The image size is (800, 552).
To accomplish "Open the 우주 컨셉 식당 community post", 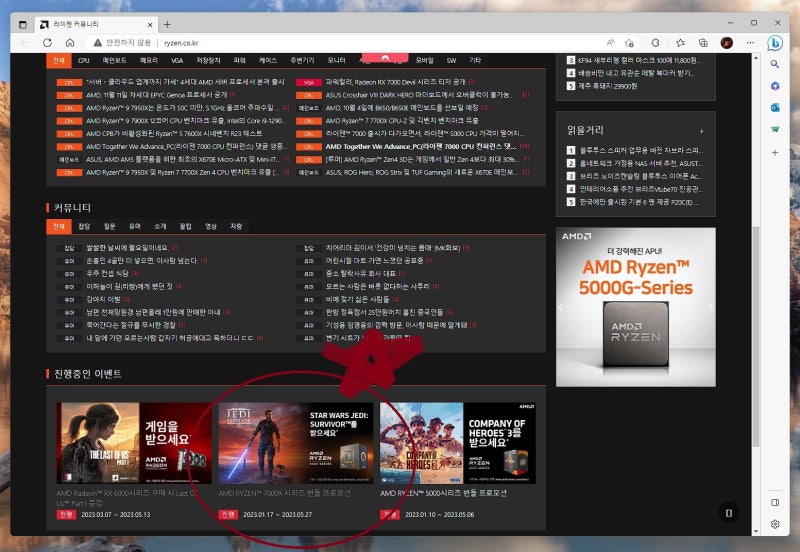I will pyautogui.click(x=108, y=273).
